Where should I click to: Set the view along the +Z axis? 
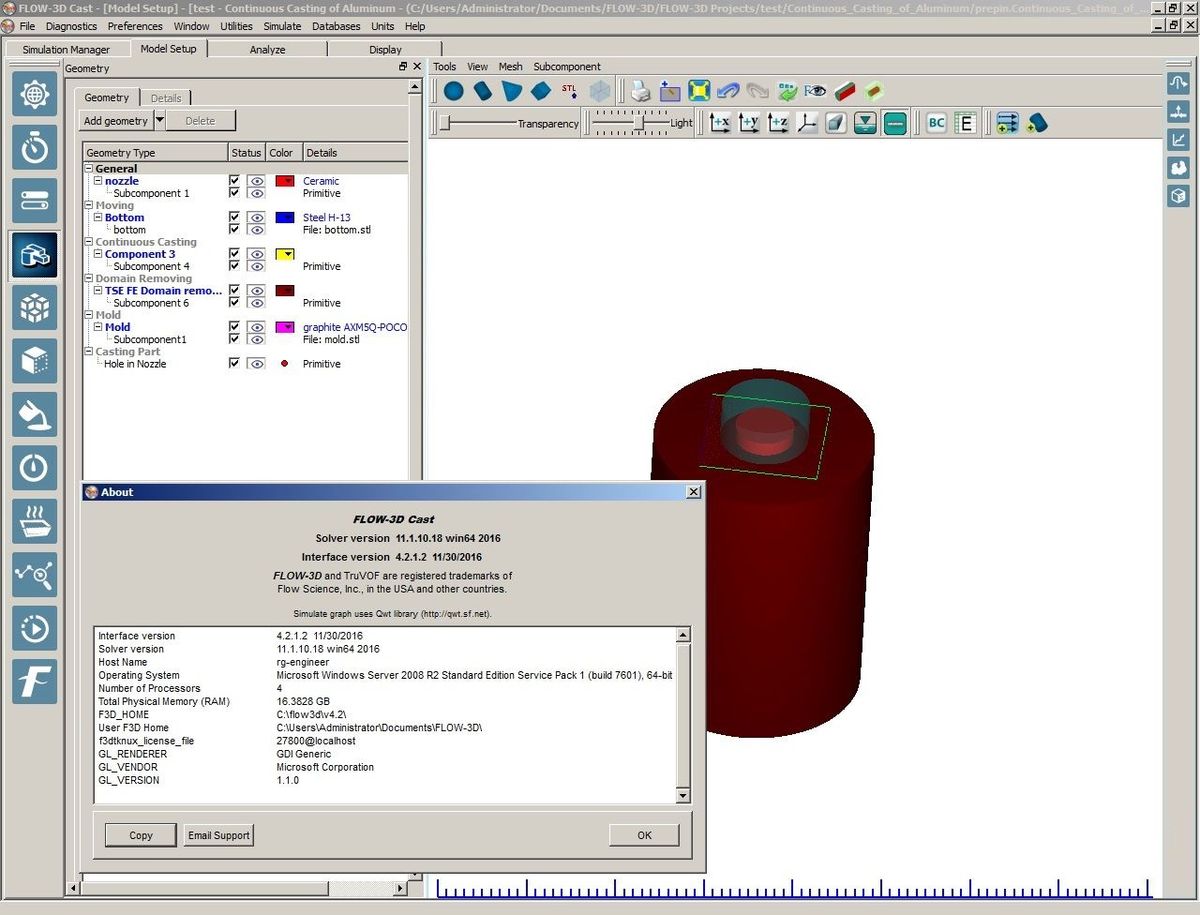tap(781, 122)
